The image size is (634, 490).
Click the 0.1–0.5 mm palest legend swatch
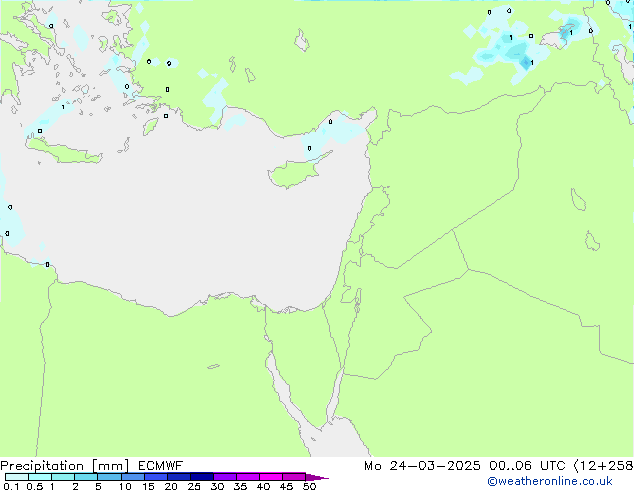point(17,477)
